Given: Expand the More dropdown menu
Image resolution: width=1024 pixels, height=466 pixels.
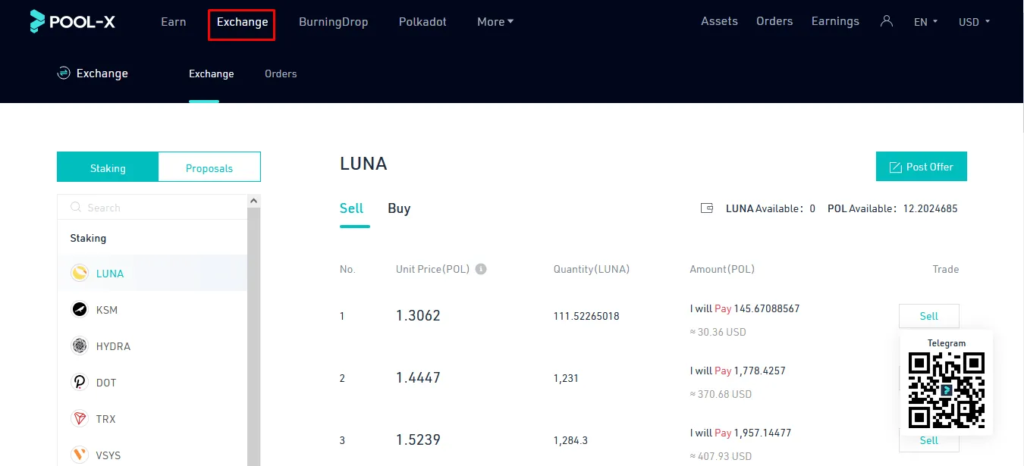Looking at the screenshot, I should 495,22.
